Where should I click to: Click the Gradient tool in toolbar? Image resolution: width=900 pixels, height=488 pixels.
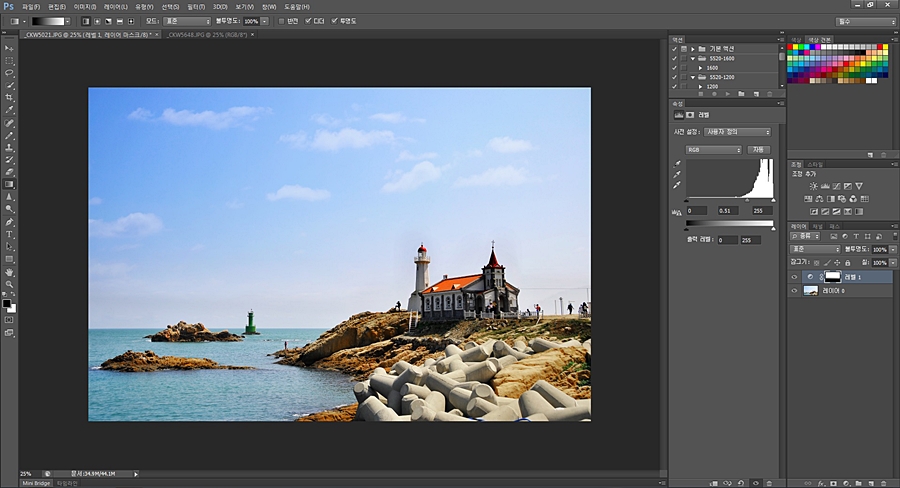[x=10, y=184]
